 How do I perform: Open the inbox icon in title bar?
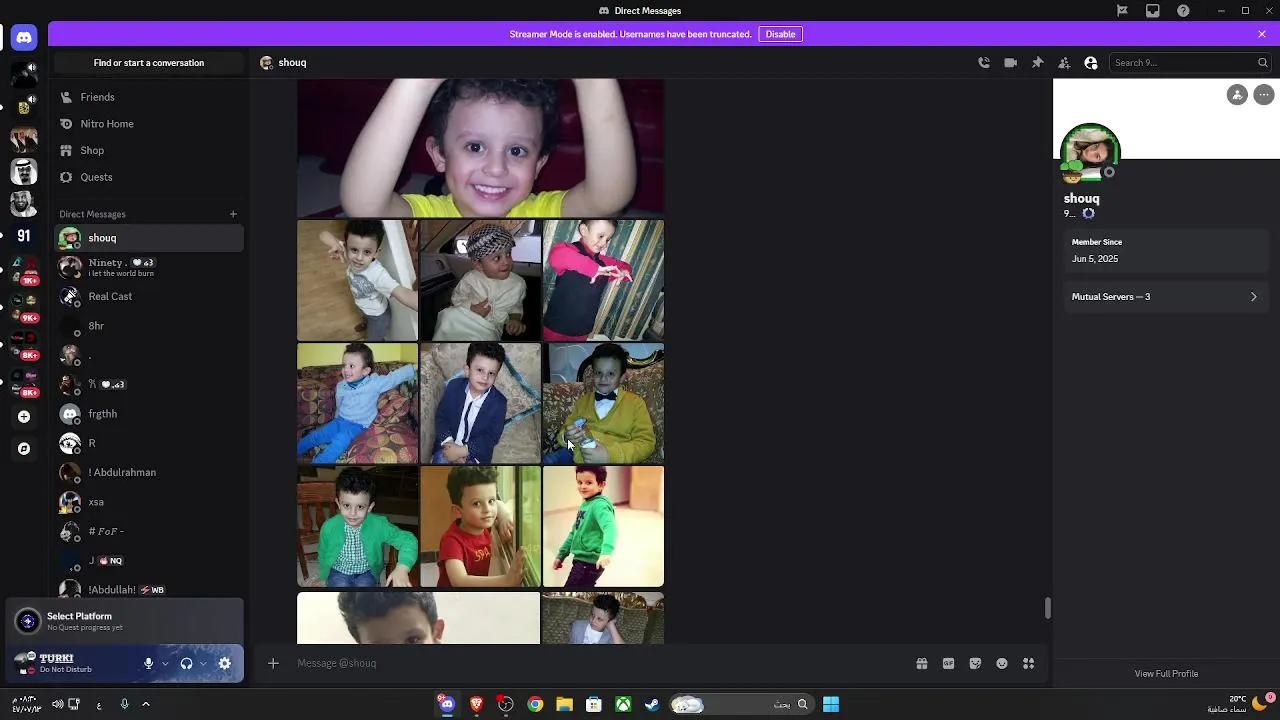click(x=1153, y=11)
